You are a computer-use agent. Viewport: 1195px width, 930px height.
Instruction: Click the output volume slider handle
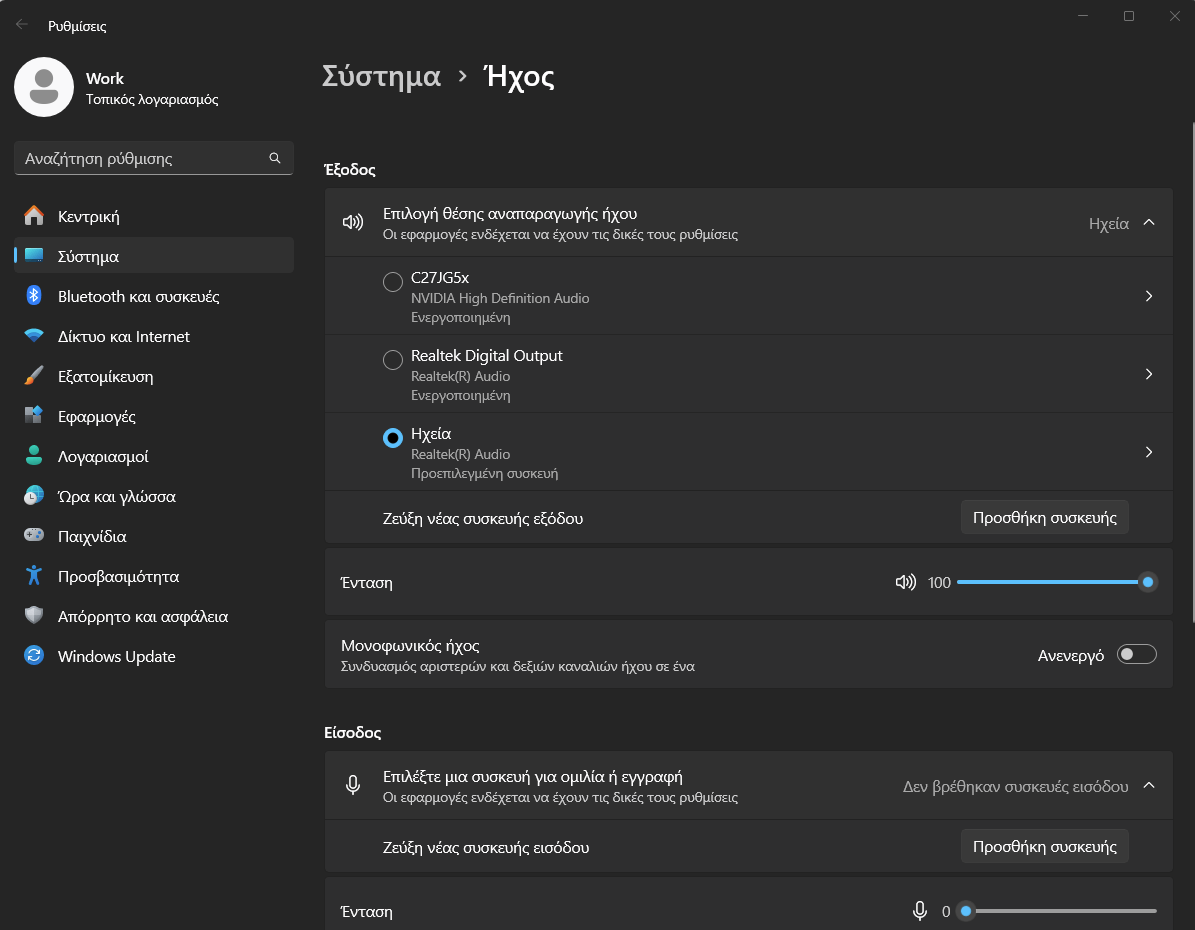[x=1148, y=582]
